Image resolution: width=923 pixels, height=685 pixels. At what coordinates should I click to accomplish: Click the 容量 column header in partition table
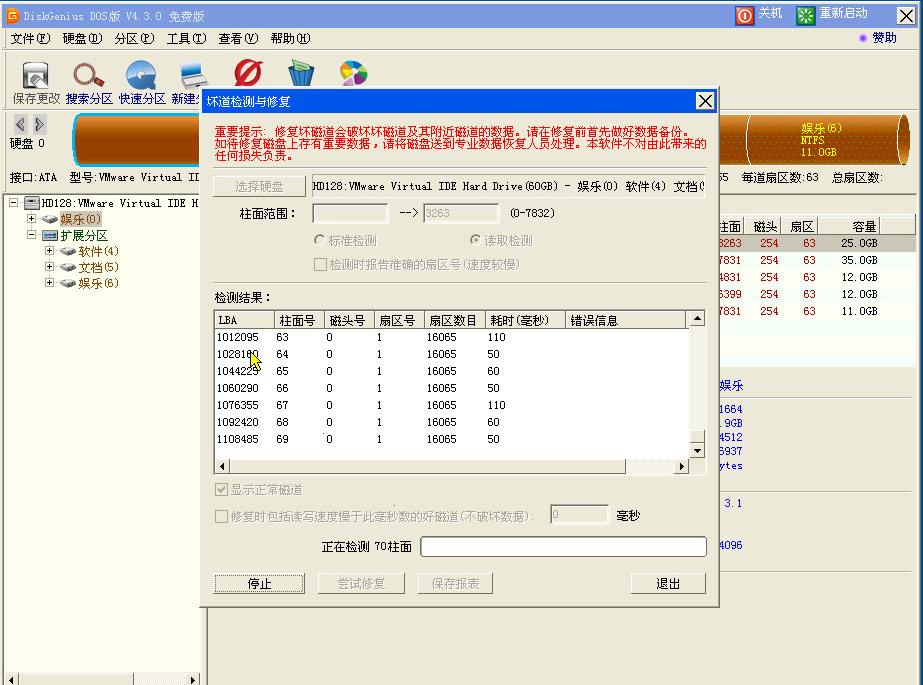(849, 226)
